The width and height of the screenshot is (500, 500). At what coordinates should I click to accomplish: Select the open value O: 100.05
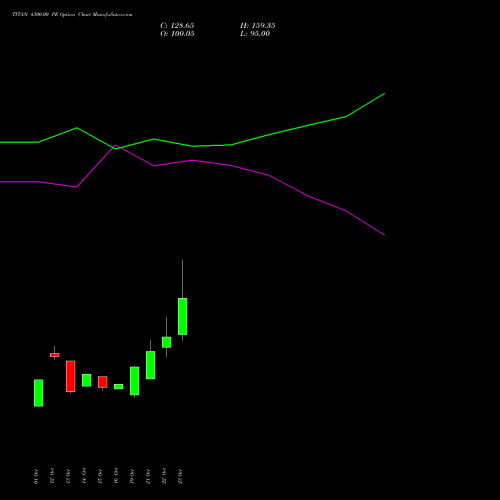[x=177, y=34]
